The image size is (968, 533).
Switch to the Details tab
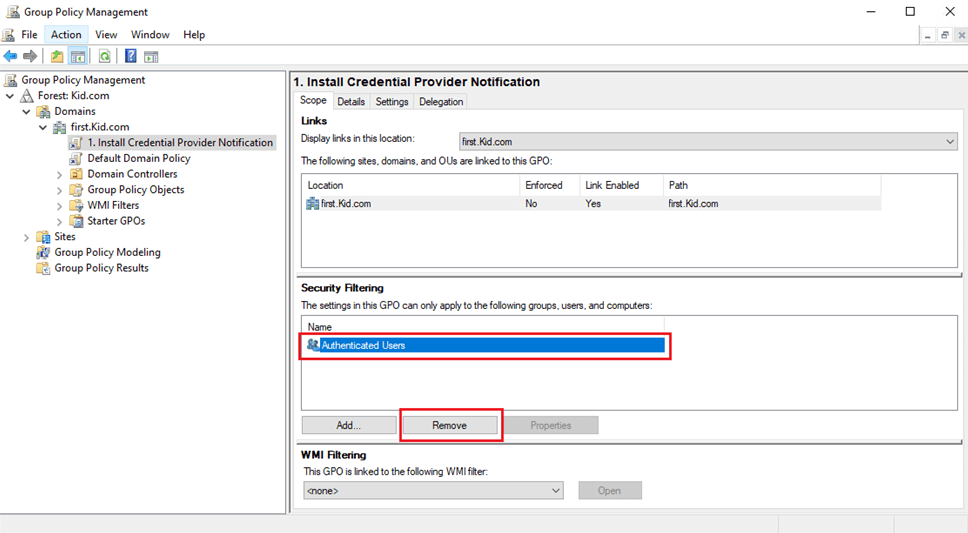pos(351,102)
